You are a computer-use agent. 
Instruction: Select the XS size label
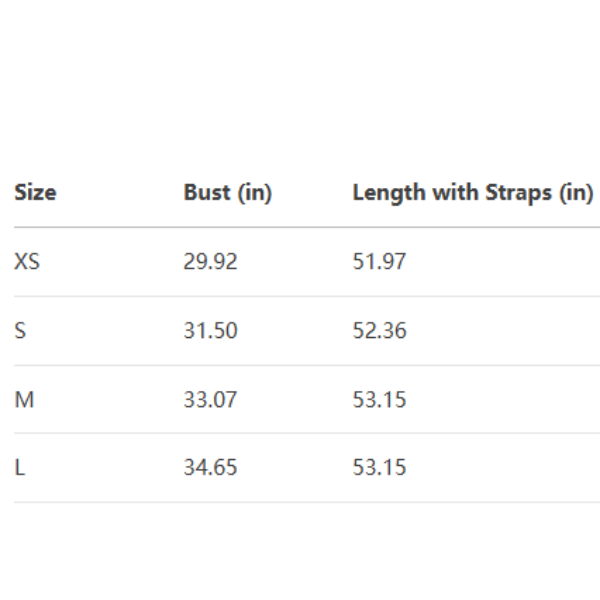[x=27, y=262]
